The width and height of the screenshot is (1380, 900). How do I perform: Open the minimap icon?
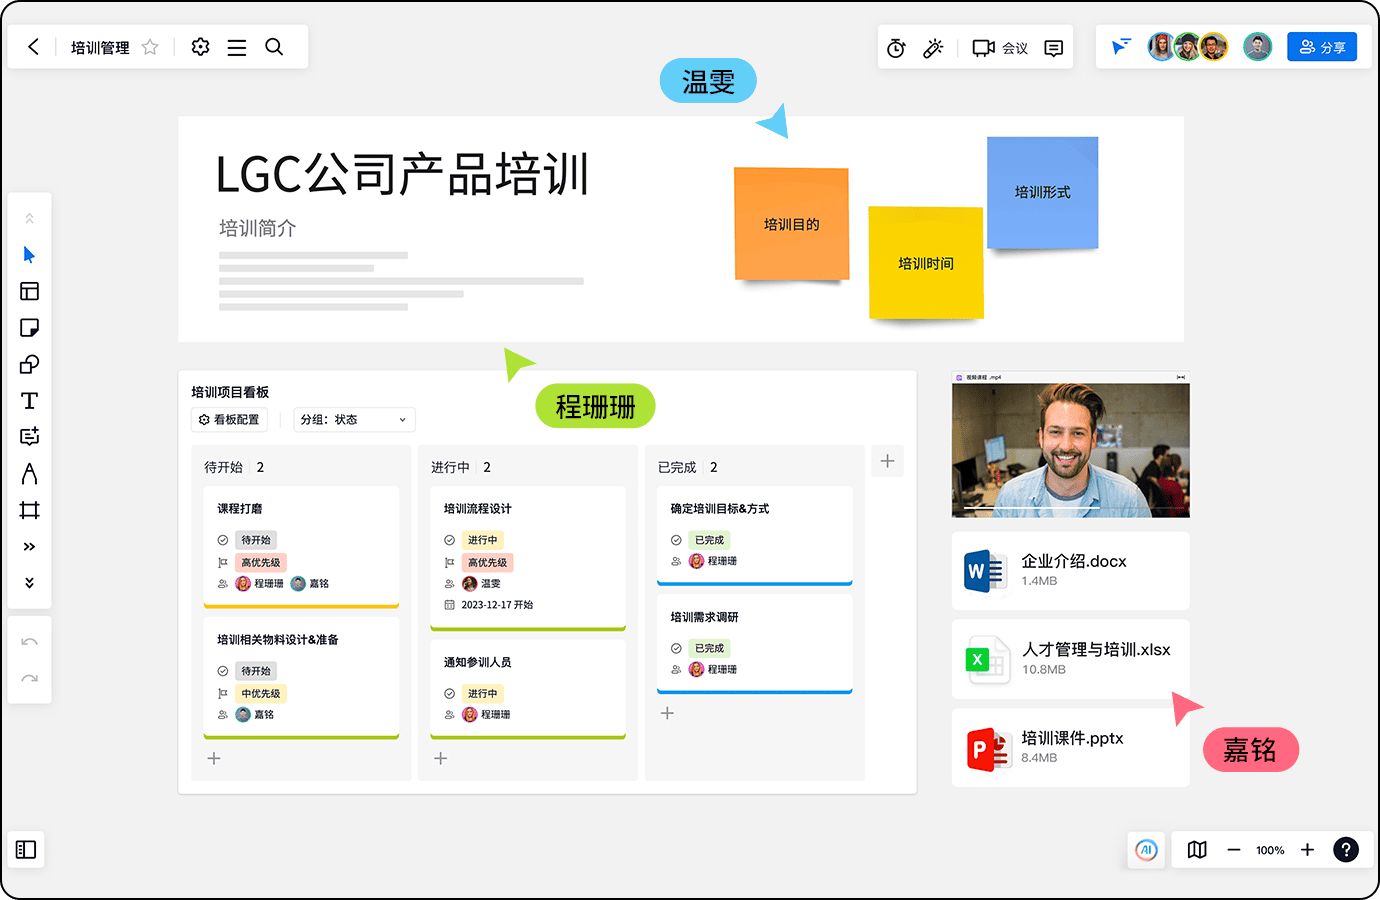[x=1197, y=850]
